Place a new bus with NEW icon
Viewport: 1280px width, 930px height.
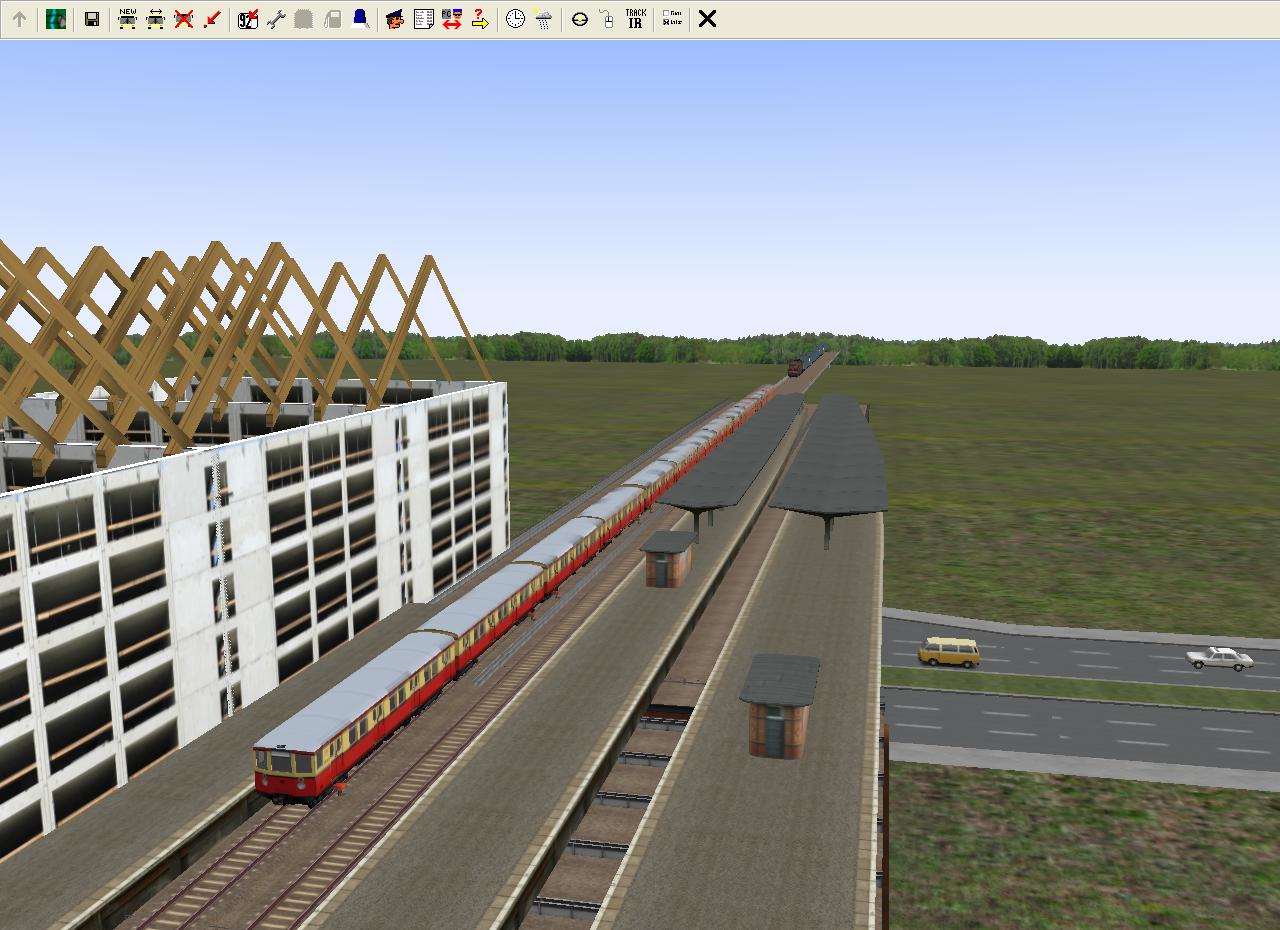127,19
